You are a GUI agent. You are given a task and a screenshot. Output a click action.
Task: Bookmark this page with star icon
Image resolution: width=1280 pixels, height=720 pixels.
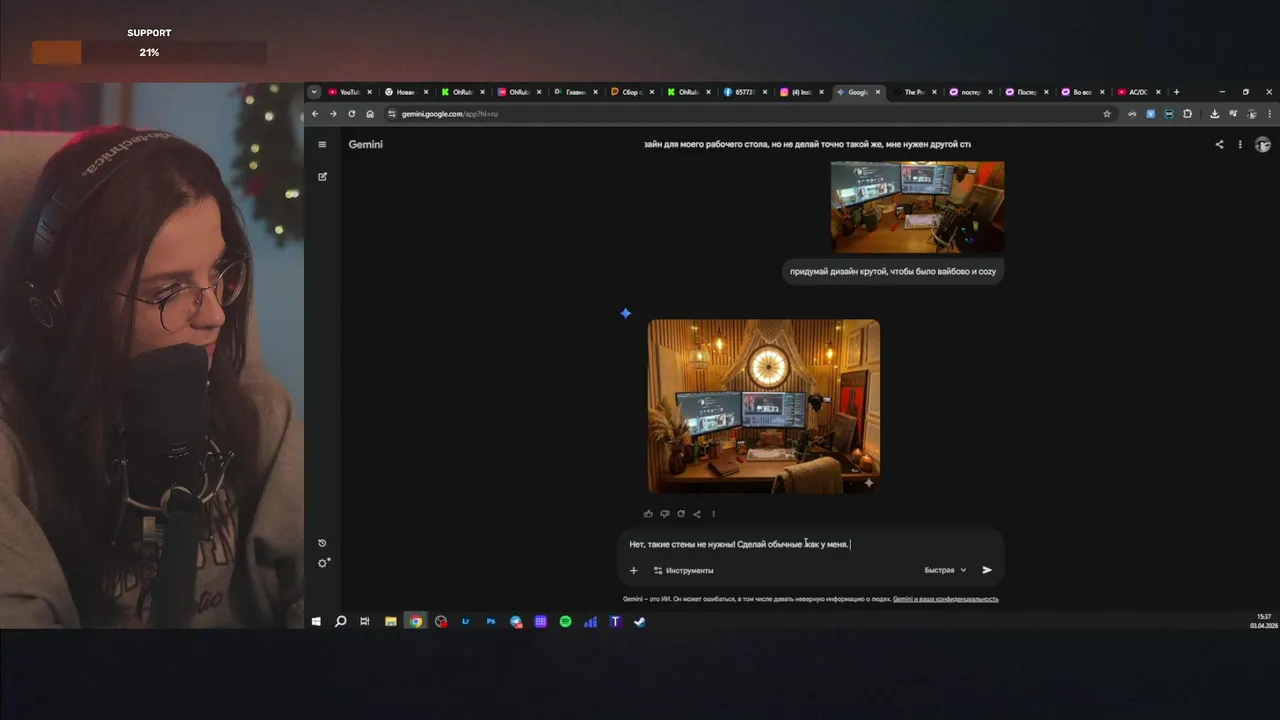pos(1107,114)
